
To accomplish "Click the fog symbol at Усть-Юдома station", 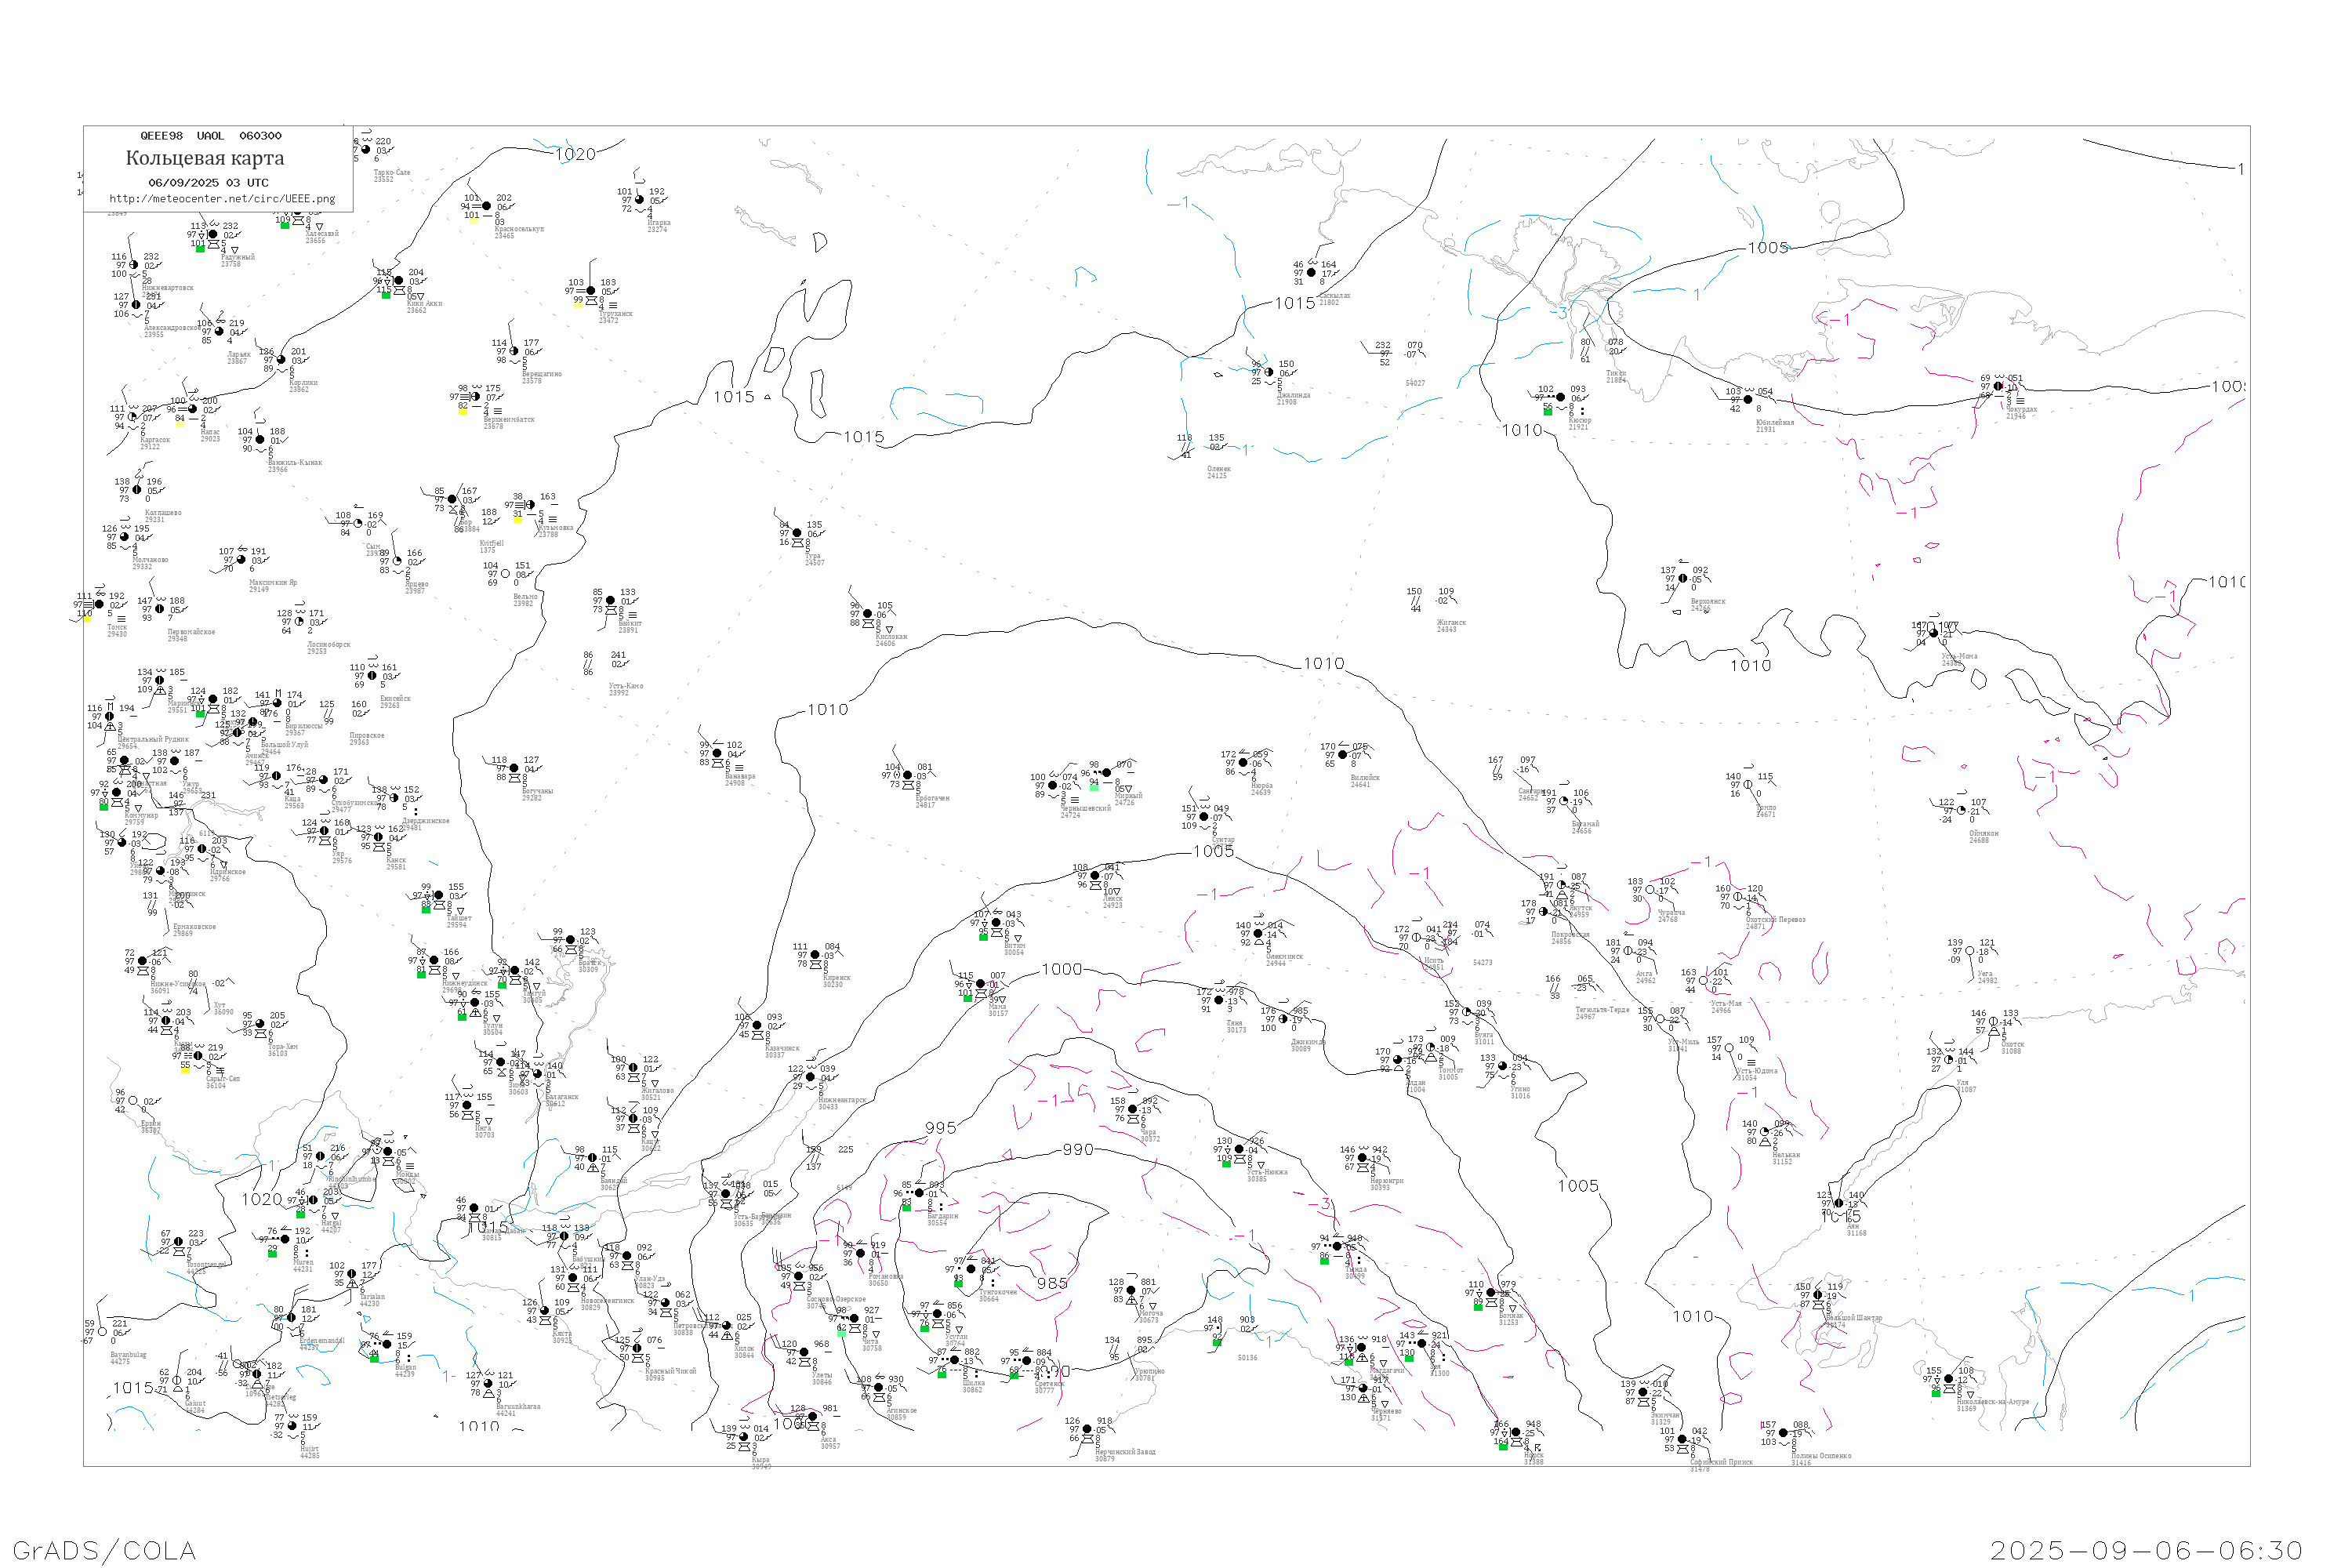I will point(1751,1062).
